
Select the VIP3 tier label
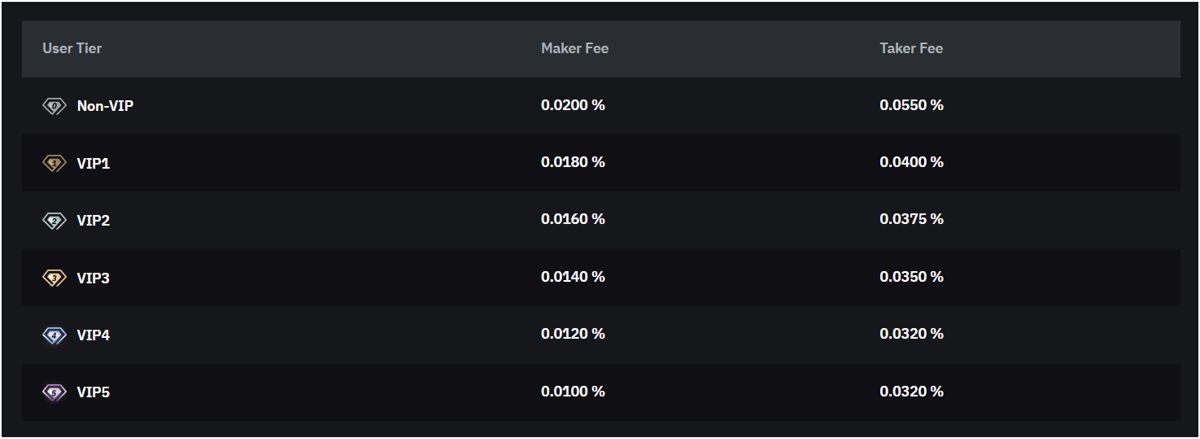[x=93, y=278]
